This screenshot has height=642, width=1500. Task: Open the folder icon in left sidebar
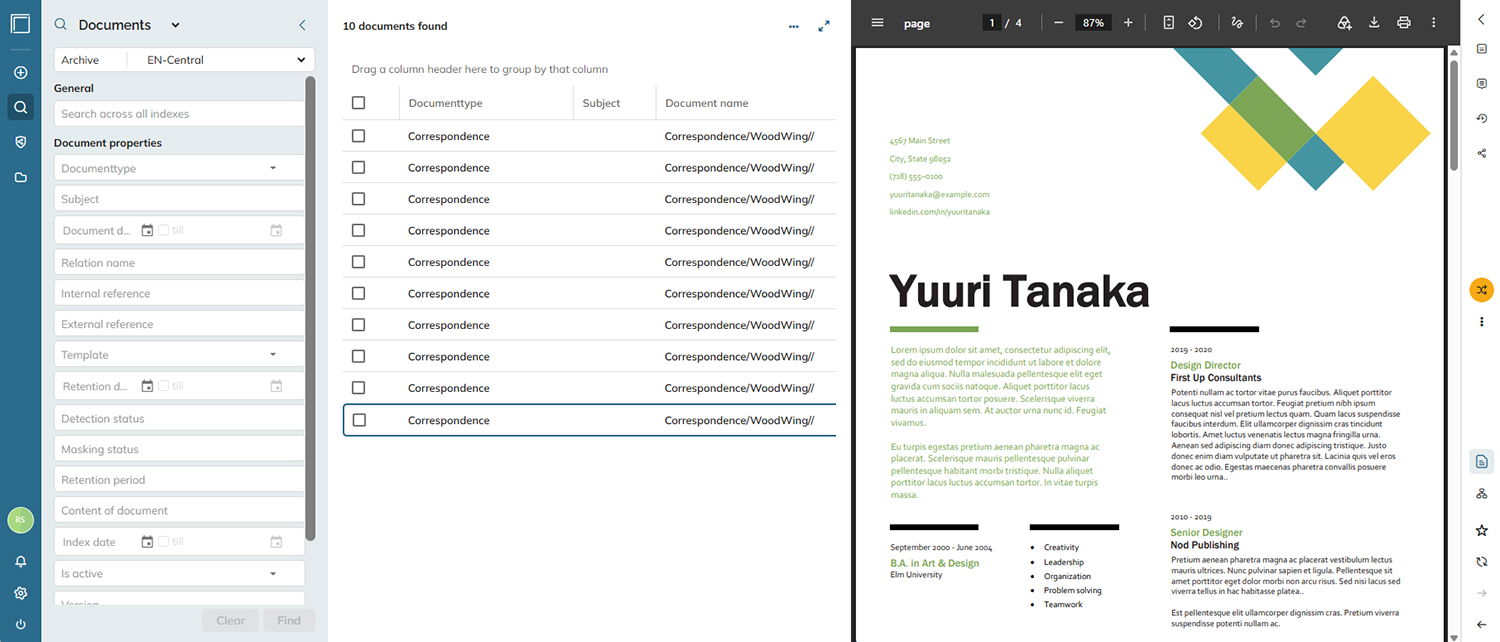coord(20,177)
